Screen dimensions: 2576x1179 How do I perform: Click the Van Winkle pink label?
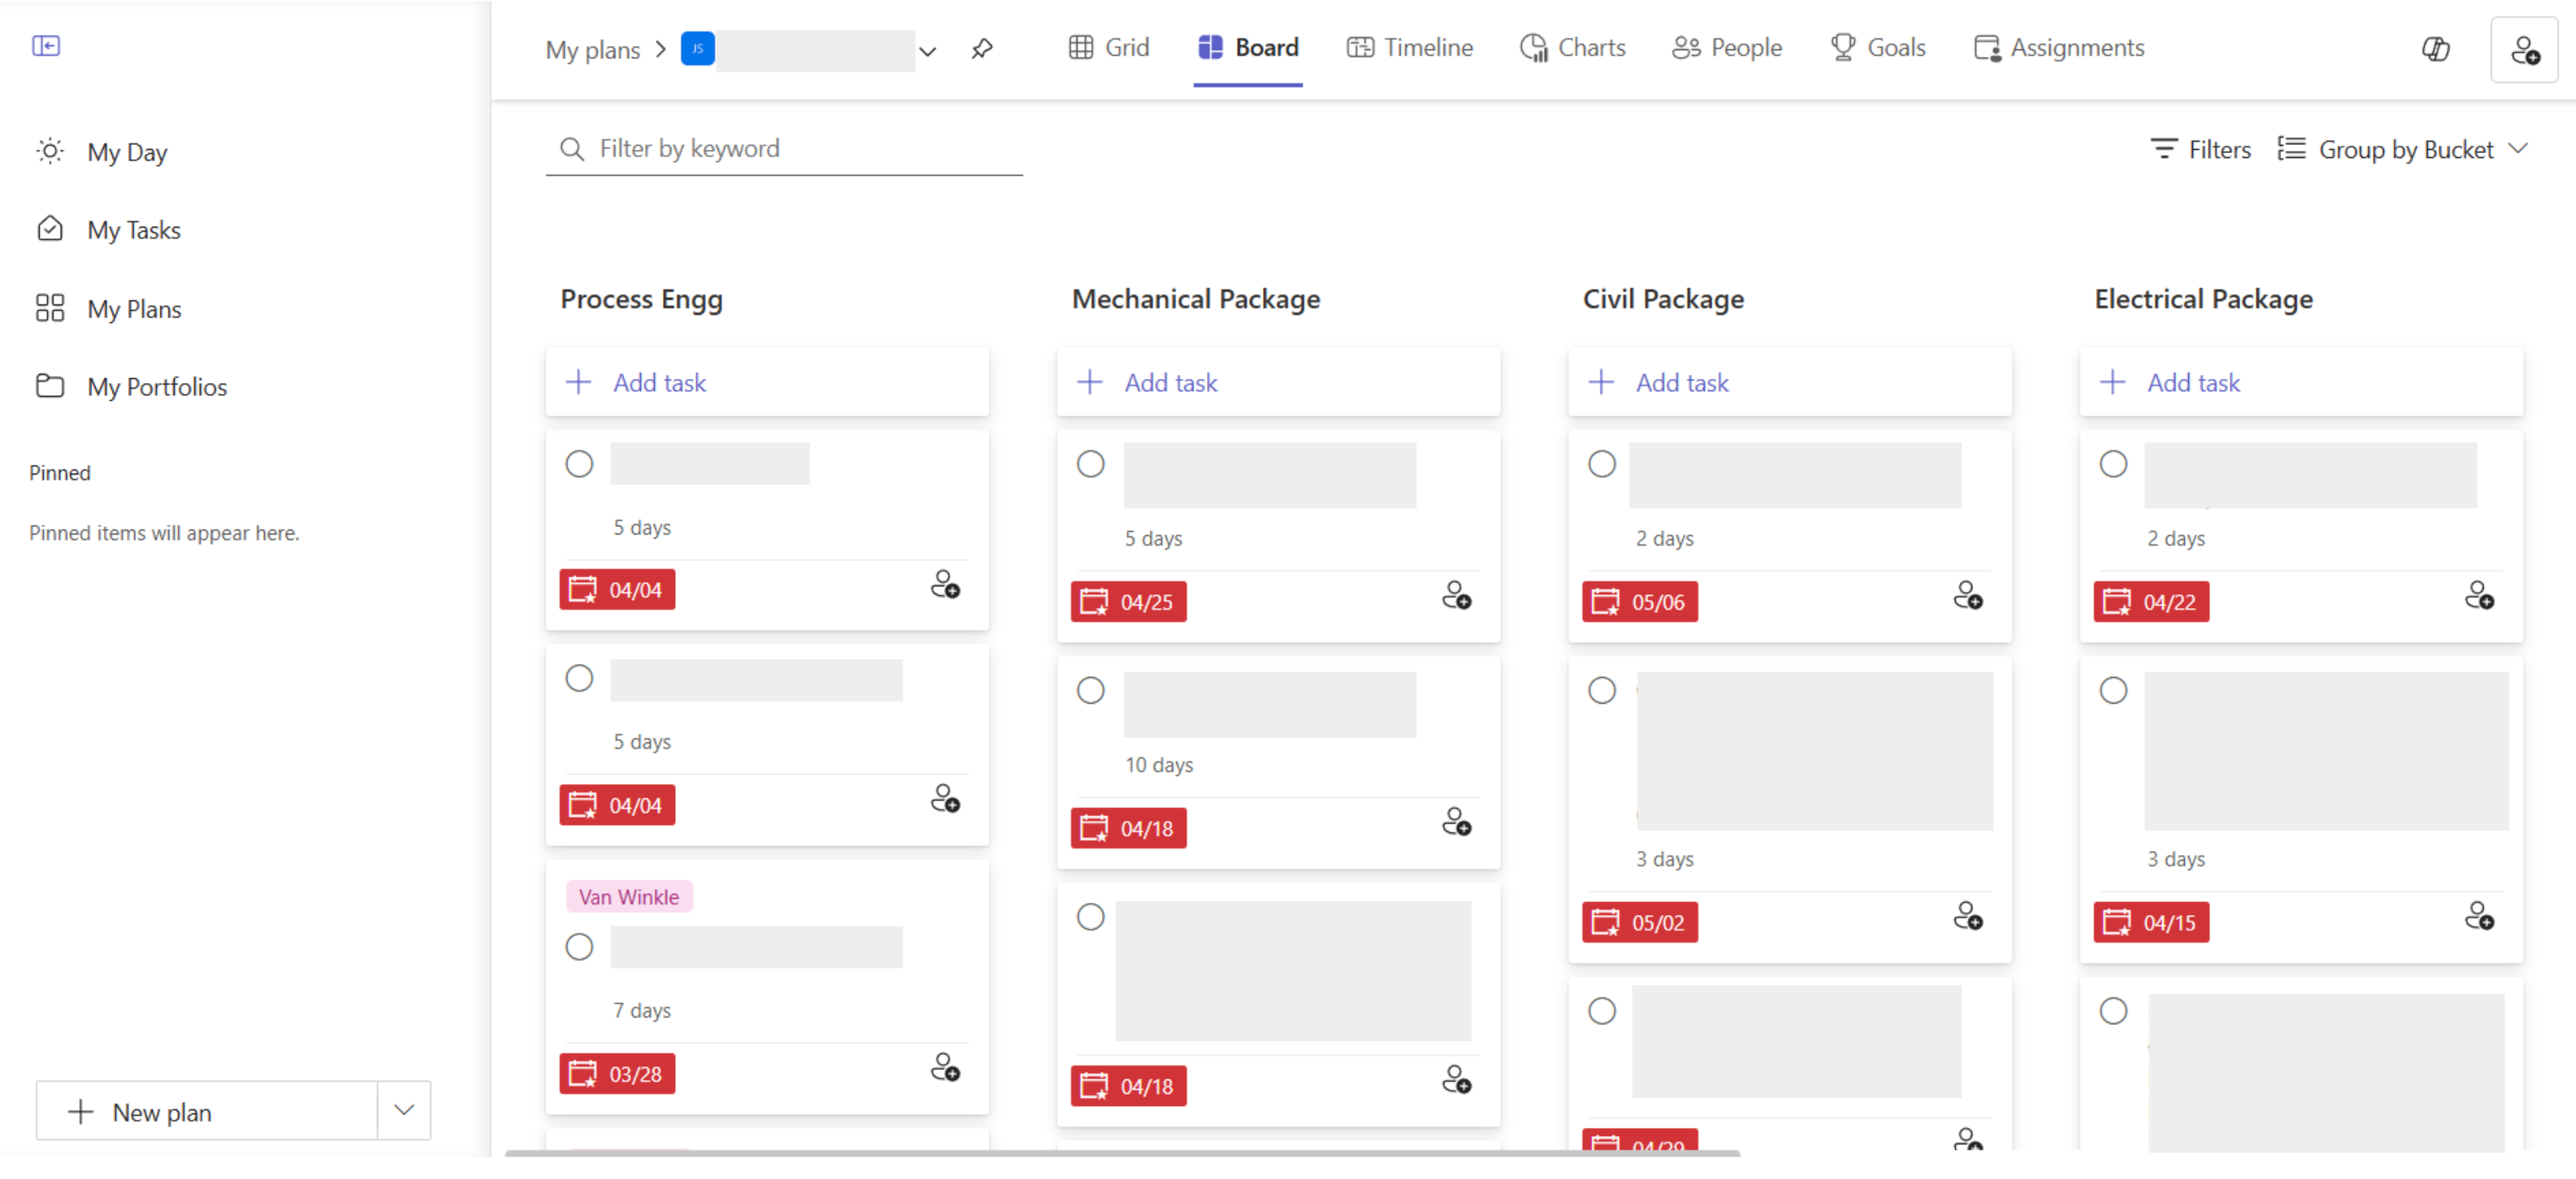pos(629,897)
